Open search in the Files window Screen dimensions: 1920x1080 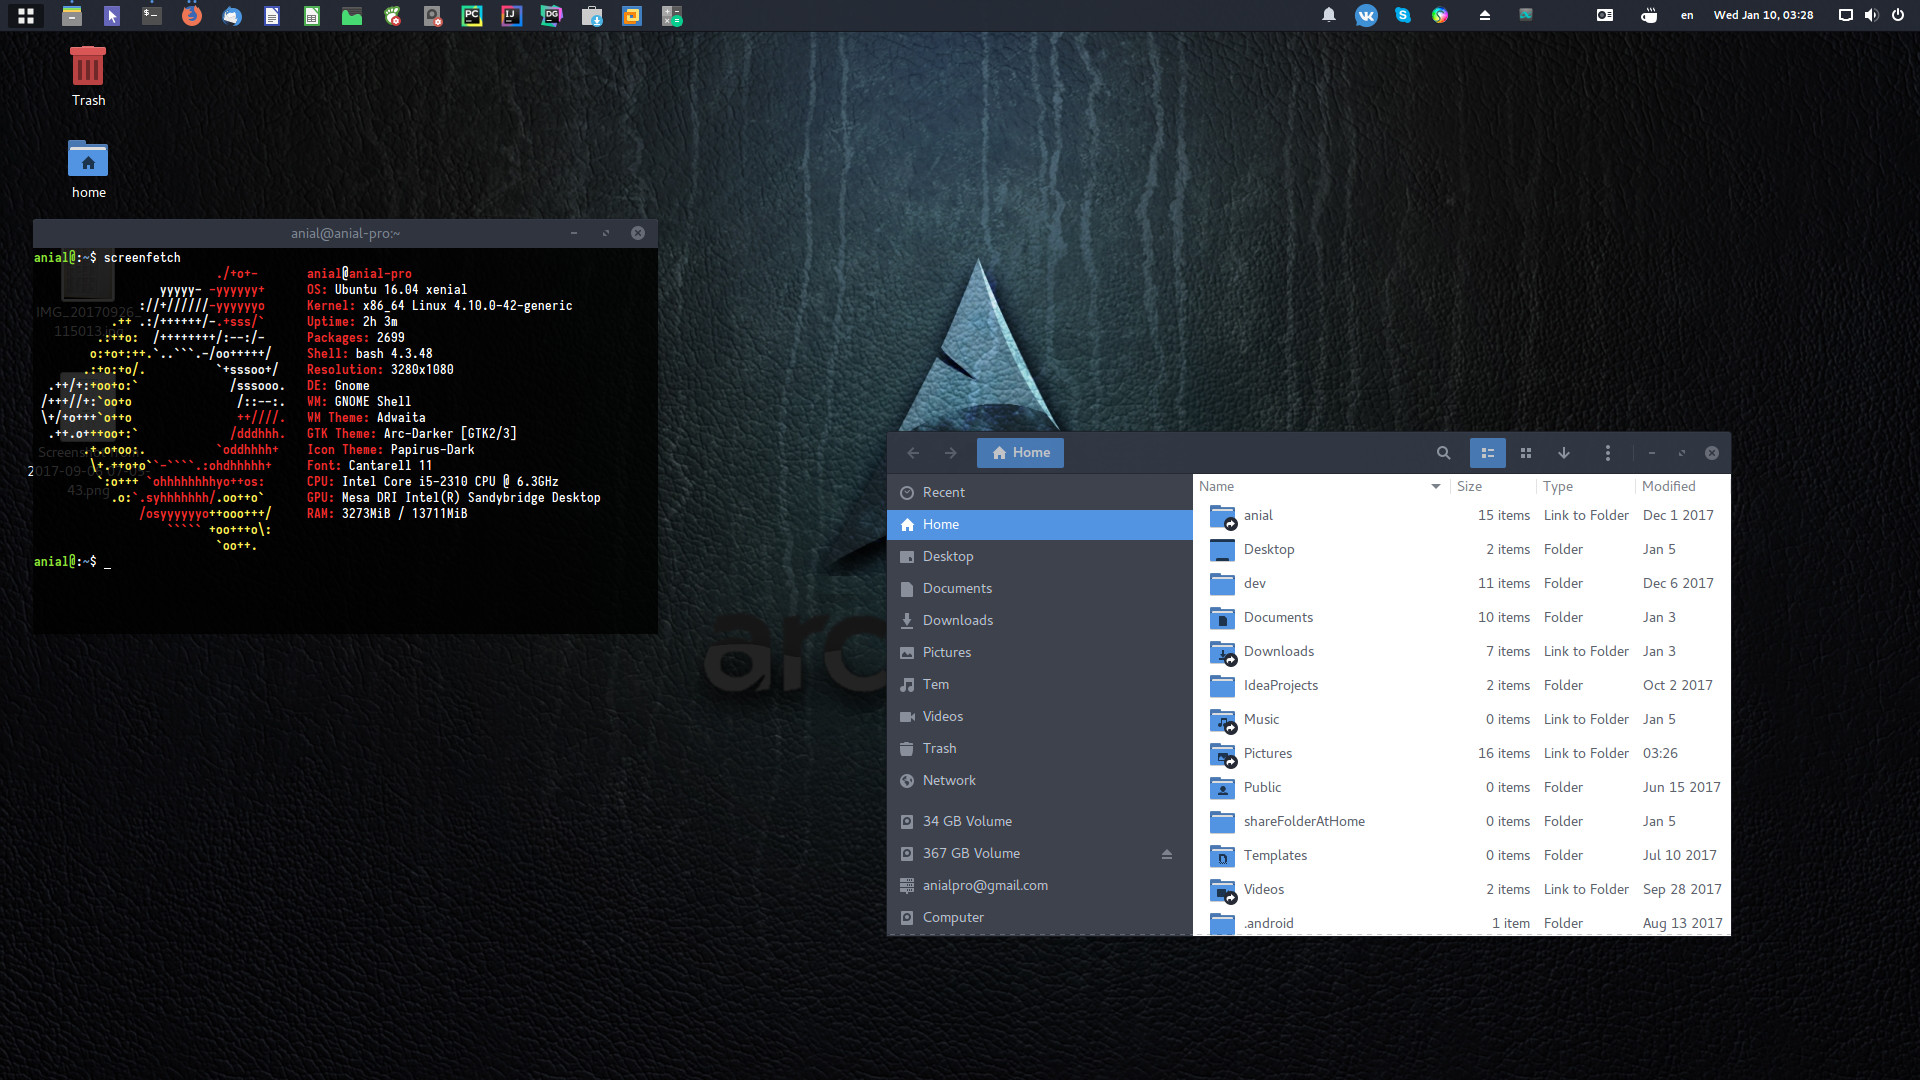(x=1443, y=453)
